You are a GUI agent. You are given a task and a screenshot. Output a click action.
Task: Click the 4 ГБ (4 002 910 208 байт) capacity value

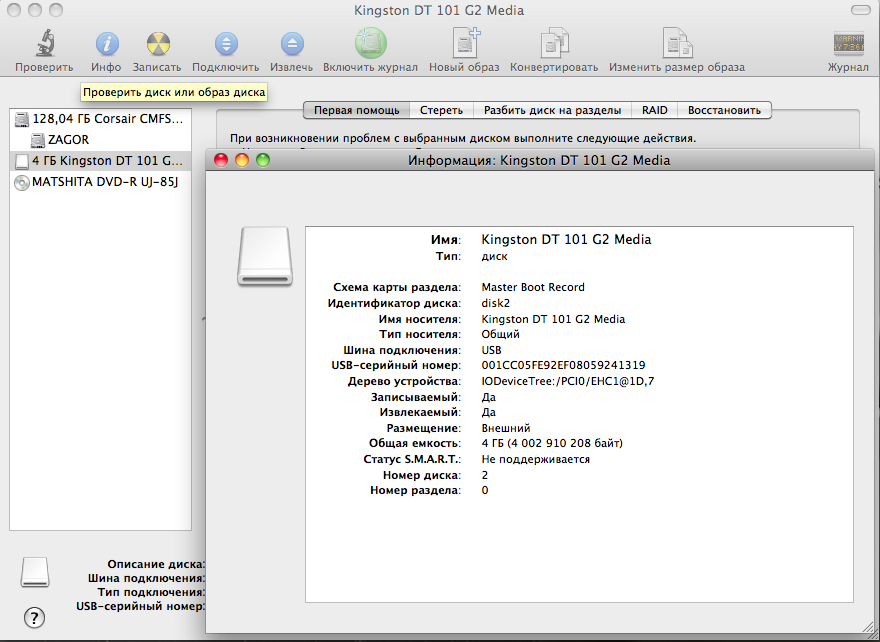tap(552, 443)
